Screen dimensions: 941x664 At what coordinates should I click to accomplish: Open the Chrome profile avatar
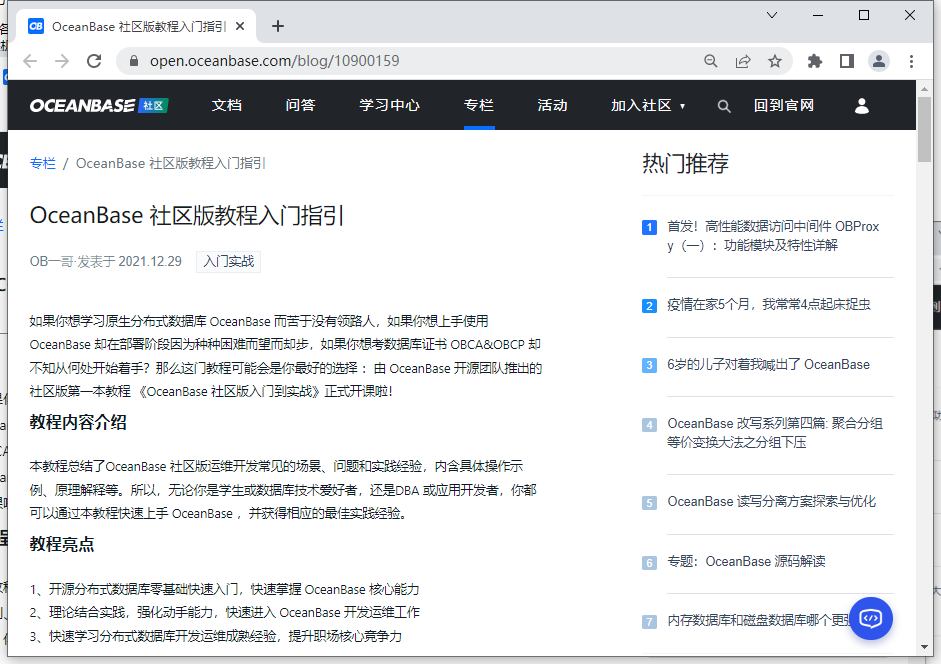(x=879, y=61)
